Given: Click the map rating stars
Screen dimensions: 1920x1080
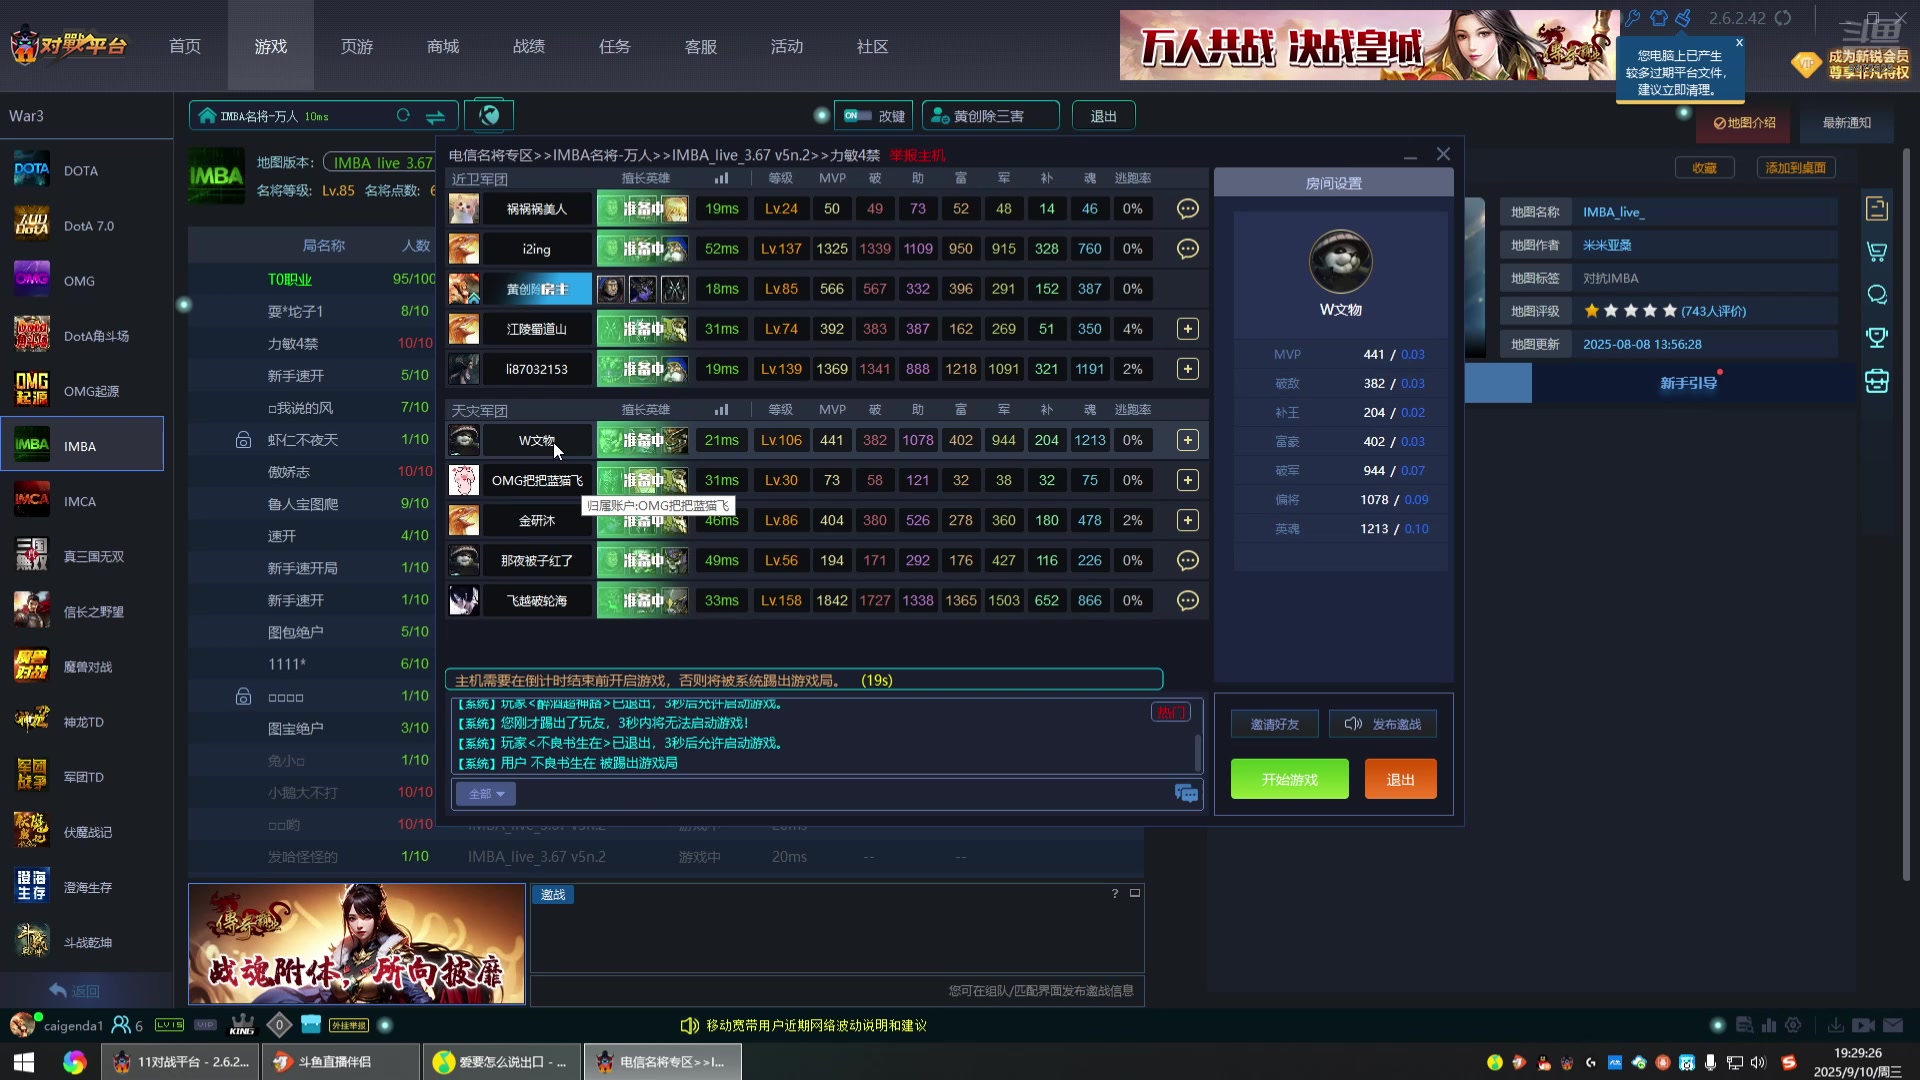Looking at the screenshot, I should (x=1630, y=311).
